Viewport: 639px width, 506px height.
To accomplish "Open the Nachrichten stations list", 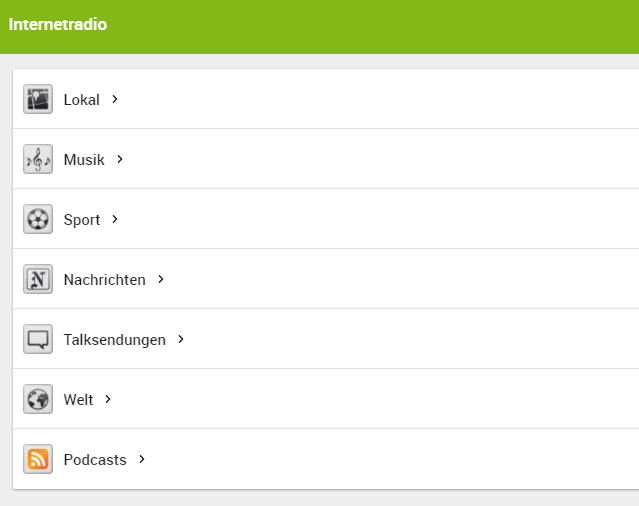I will coord(104,279).
